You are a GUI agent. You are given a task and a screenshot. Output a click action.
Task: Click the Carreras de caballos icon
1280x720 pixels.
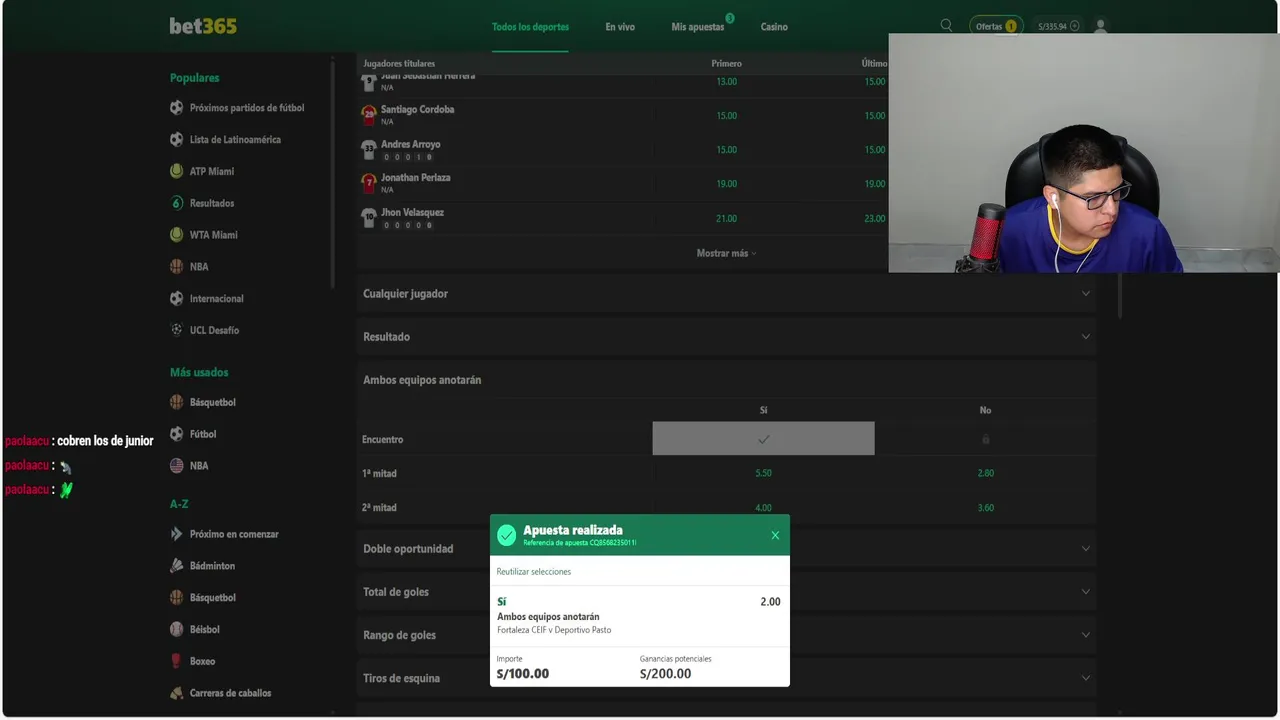pyautogui.click(x=177, y=693)
